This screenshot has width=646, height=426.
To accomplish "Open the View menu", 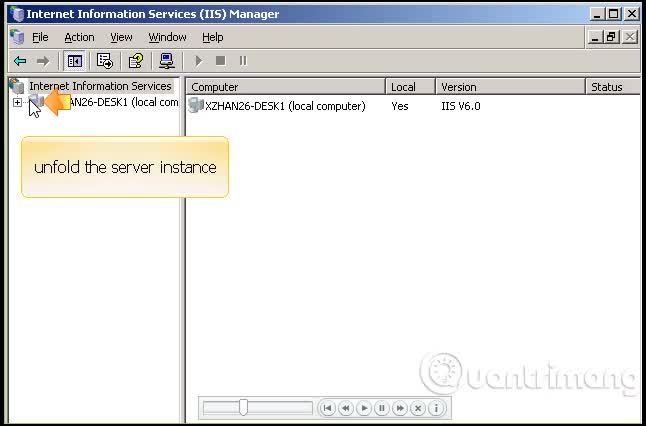I will point(121,37).
